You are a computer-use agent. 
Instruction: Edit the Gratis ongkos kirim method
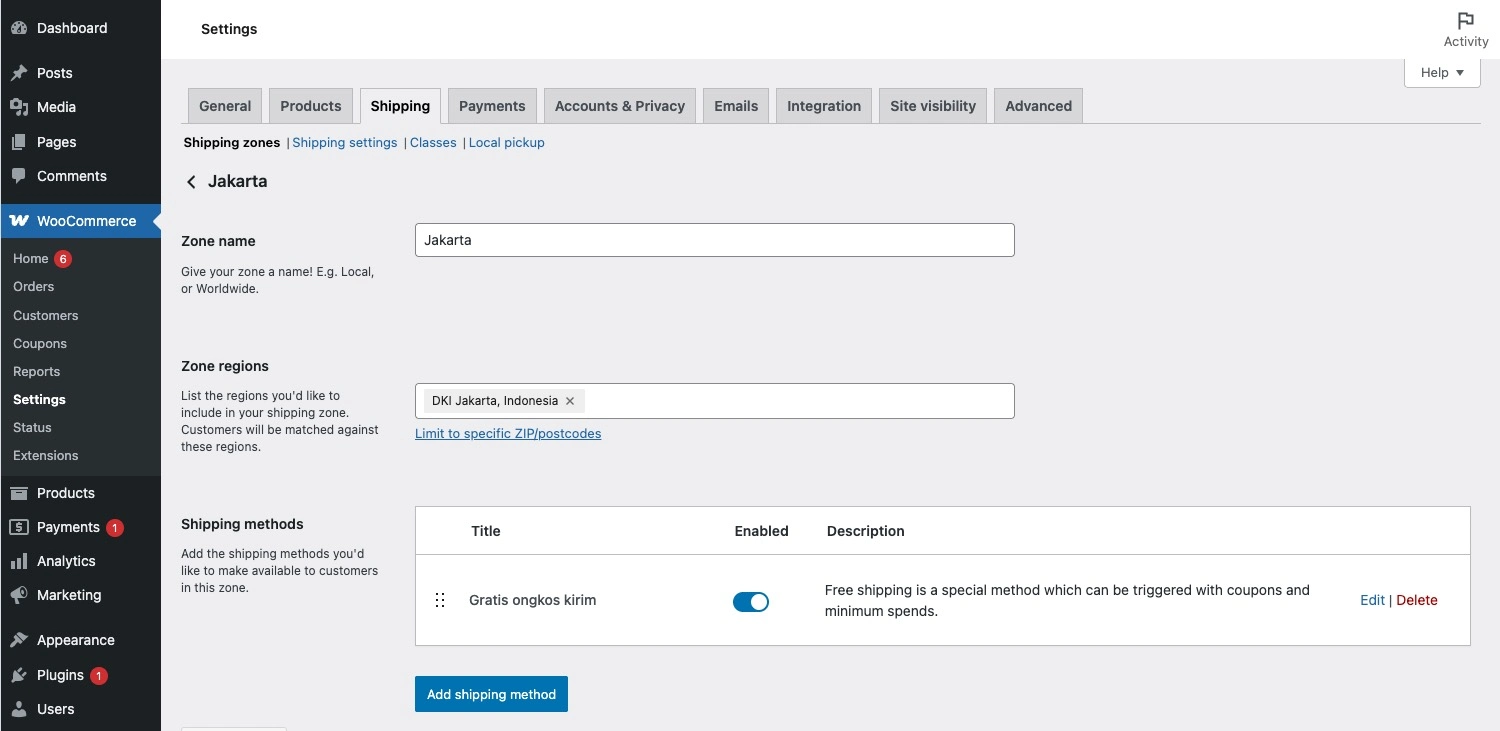[1372, 600]
